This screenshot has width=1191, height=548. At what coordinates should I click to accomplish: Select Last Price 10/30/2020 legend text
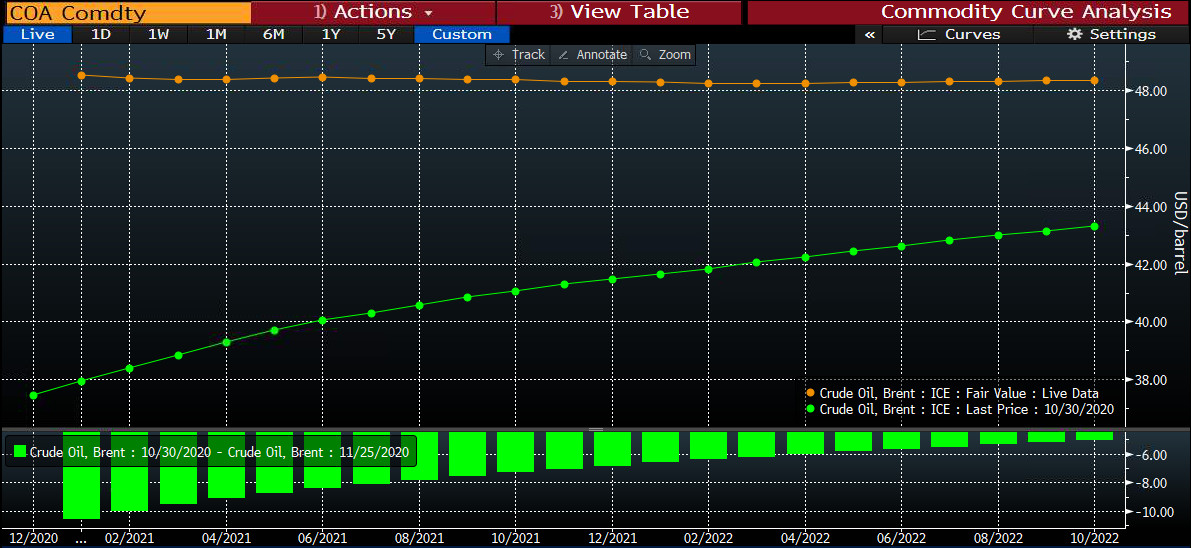966,409
